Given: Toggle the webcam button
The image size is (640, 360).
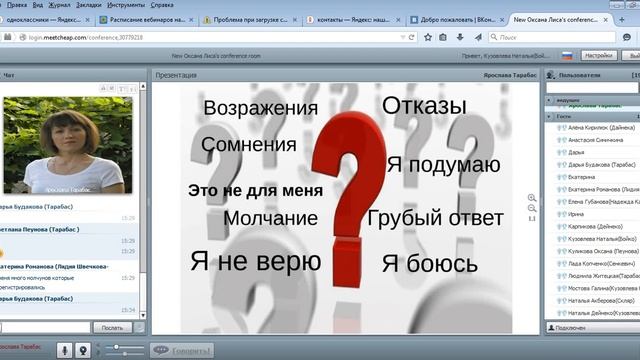Looking at the screenshot, I should click(x=83, y=351).
